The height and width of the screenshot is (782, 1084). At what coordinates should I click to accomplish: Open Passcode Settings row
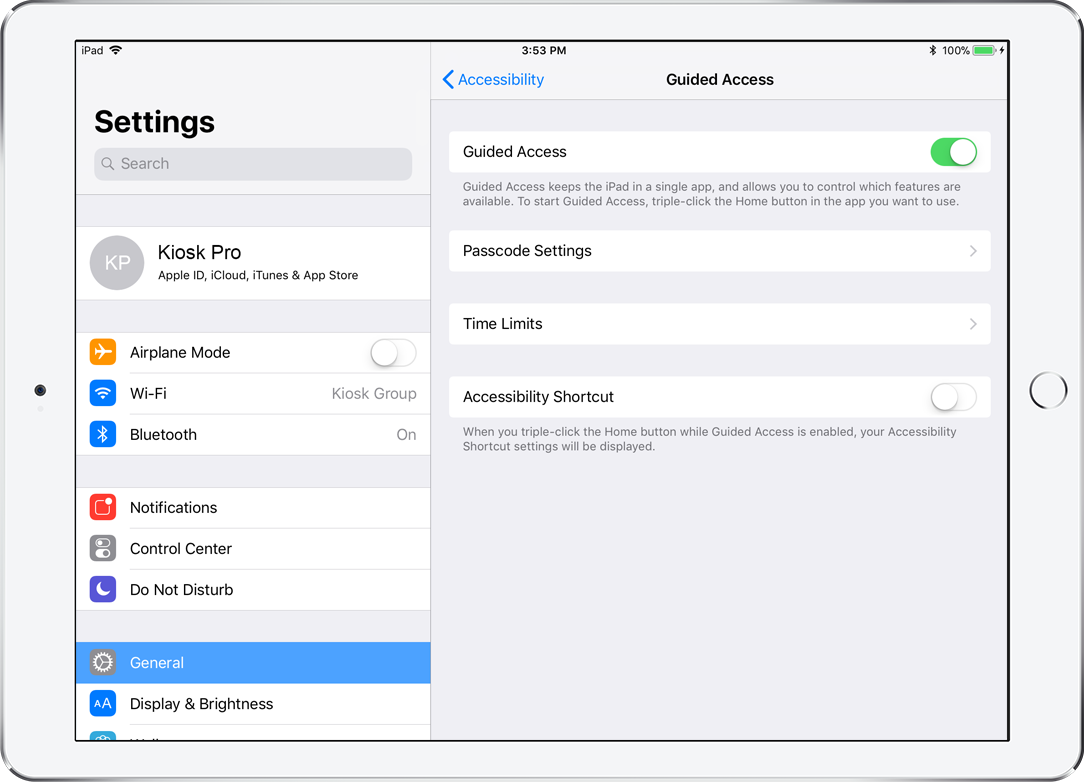tap(720, 251)
